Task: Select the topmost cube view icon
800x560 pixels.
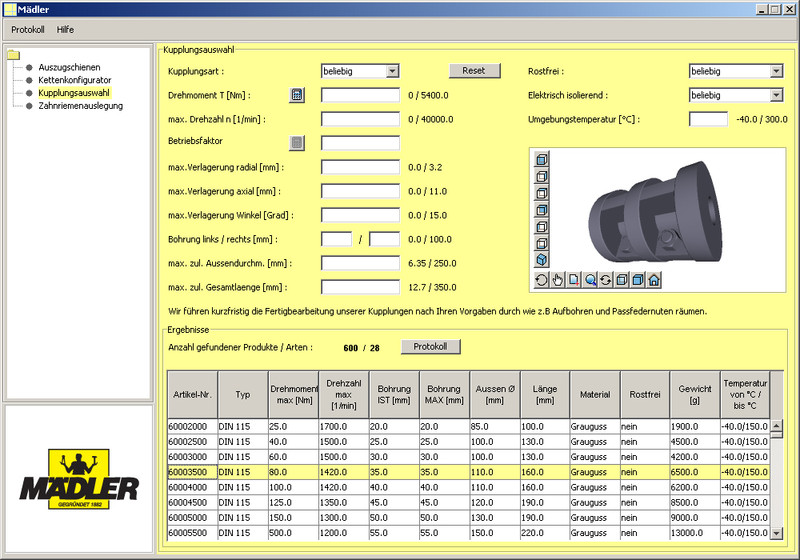Action: point(541,159)
